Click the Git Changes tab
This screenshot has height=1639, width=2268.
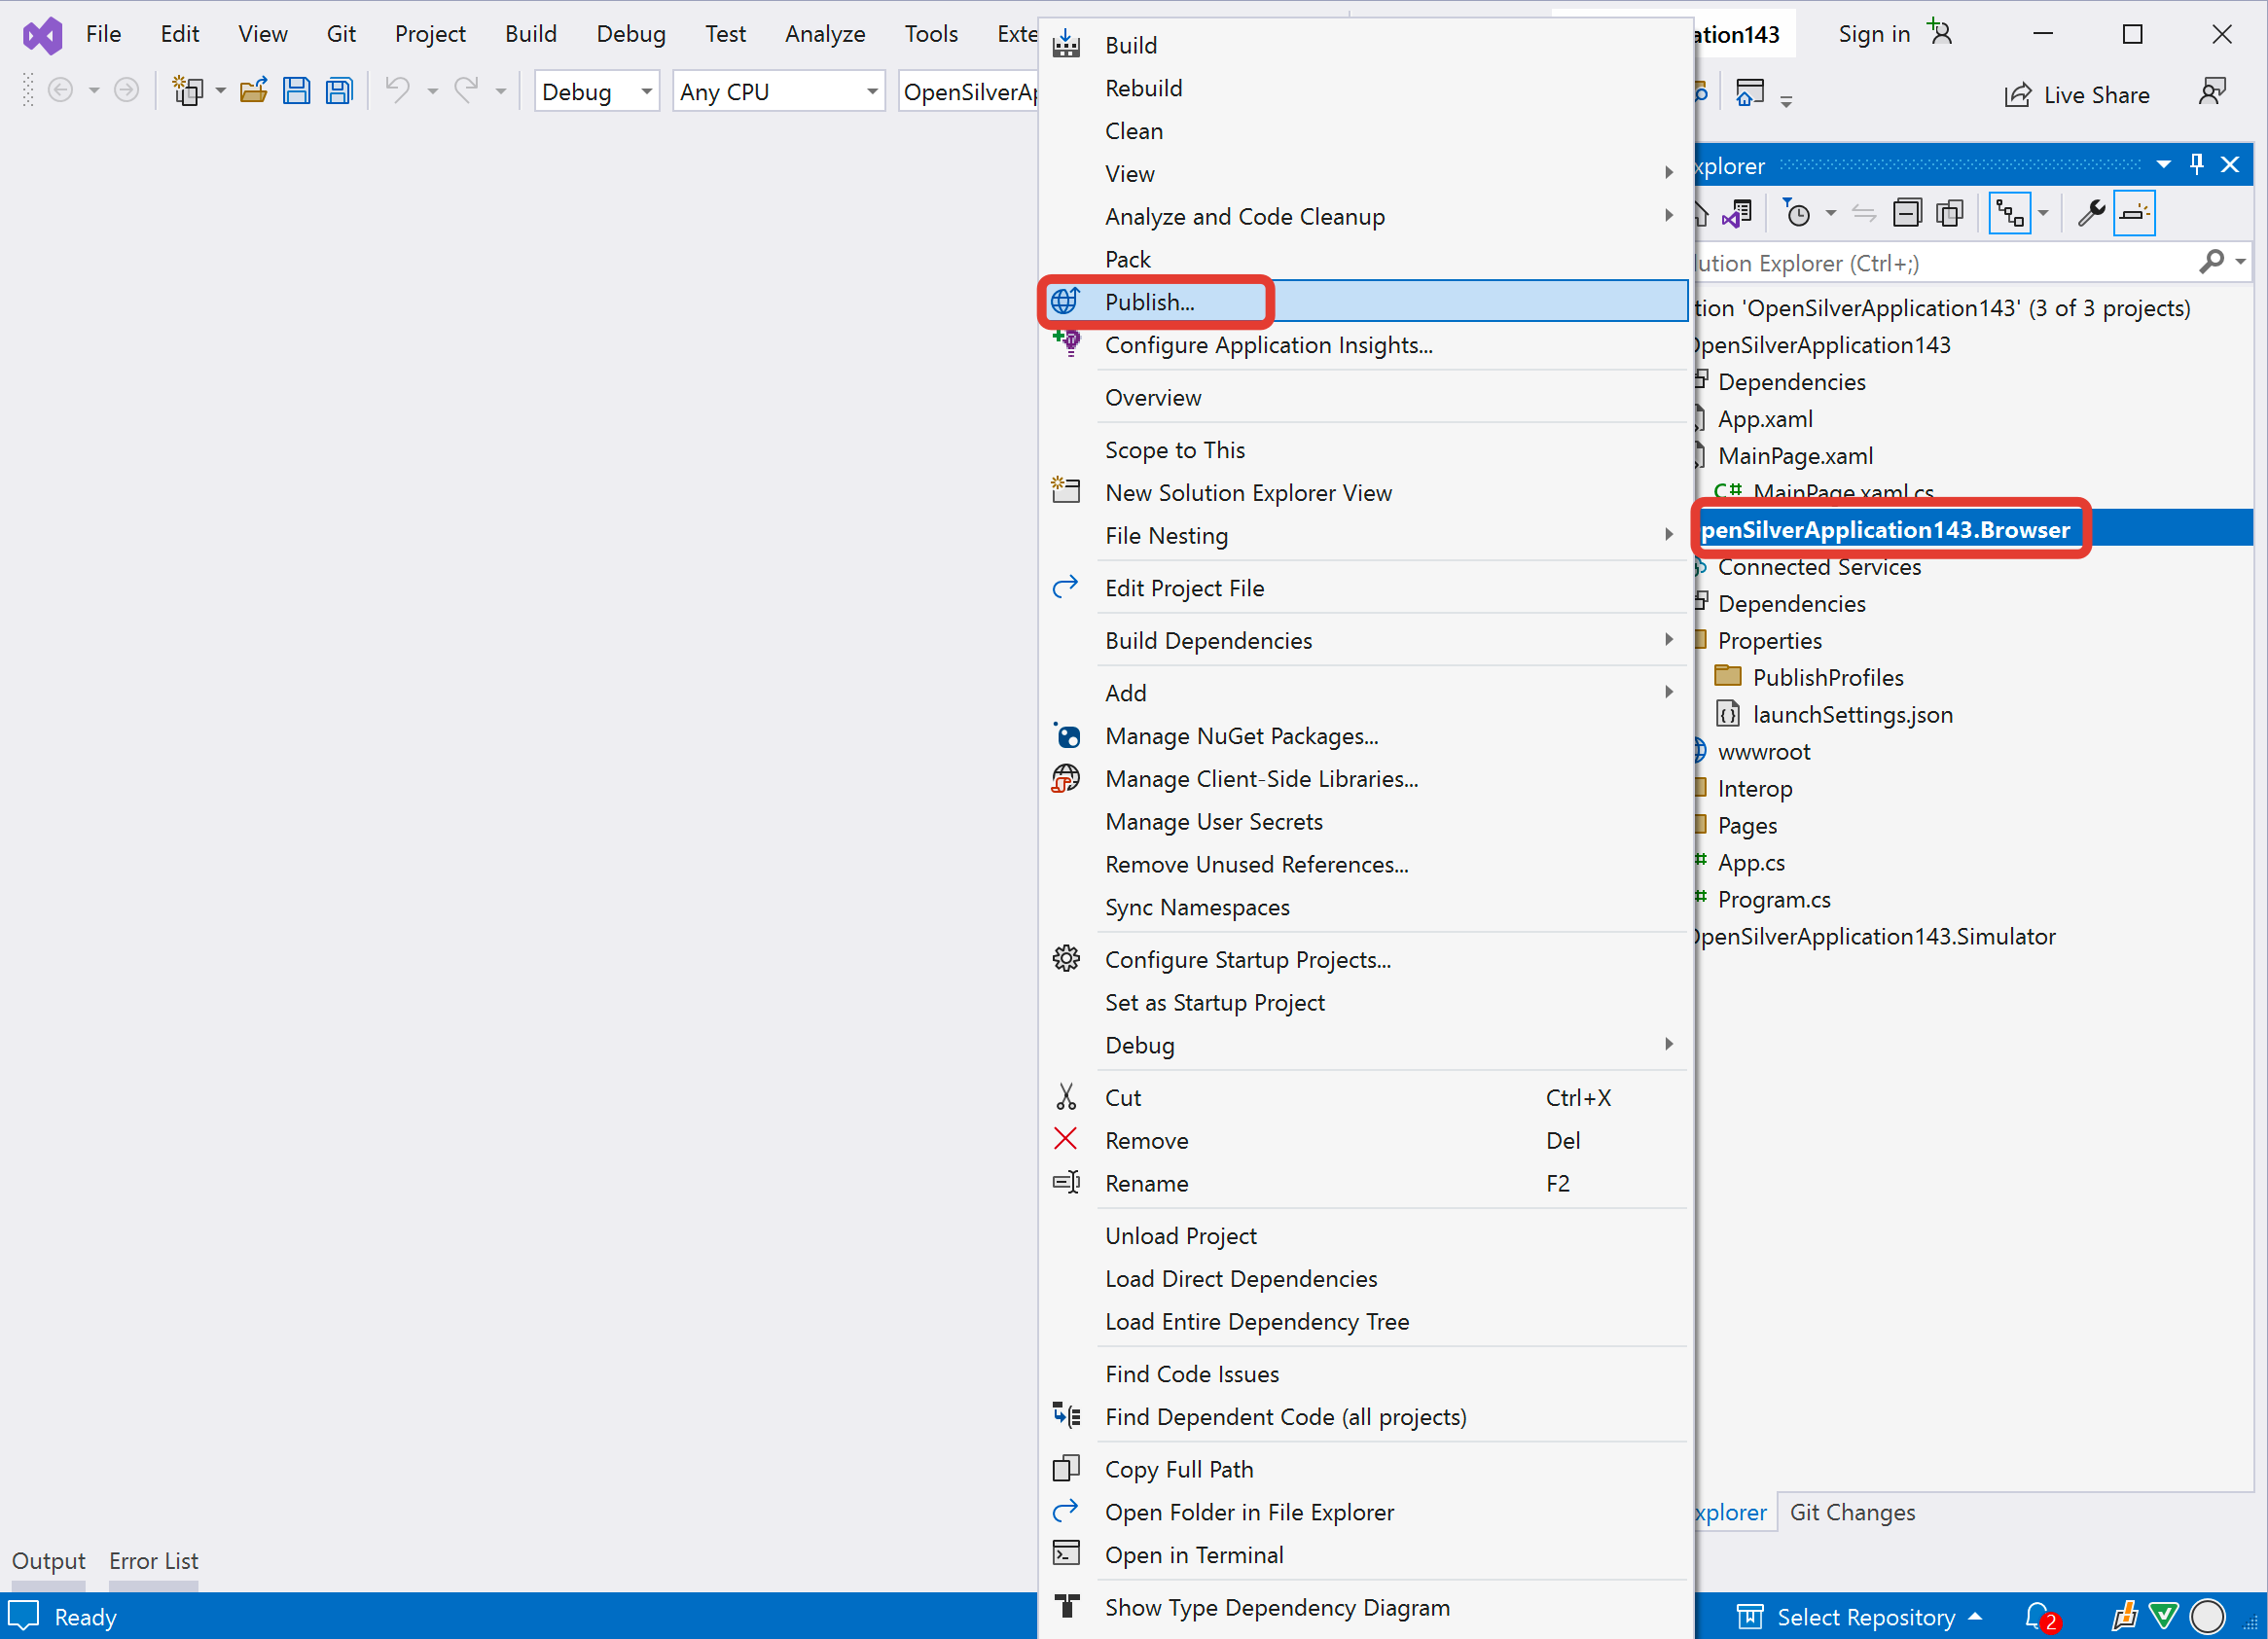[1853, 1511]
